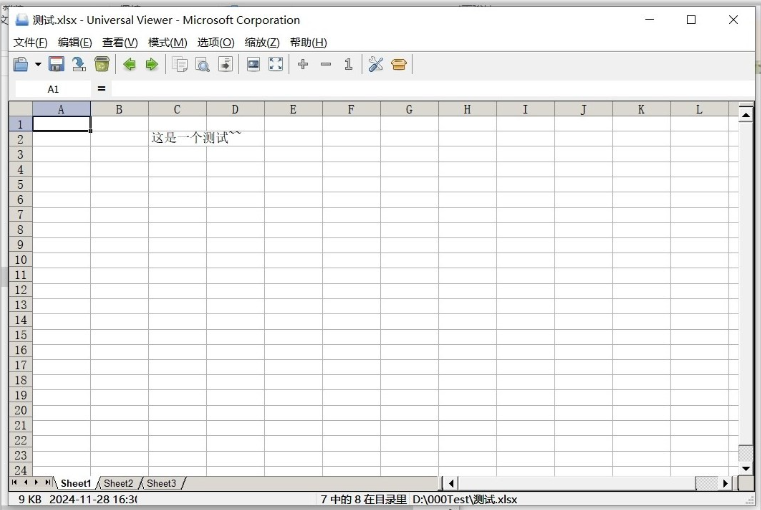Open settings with wrench and screwdriver icon

[376, 64]
